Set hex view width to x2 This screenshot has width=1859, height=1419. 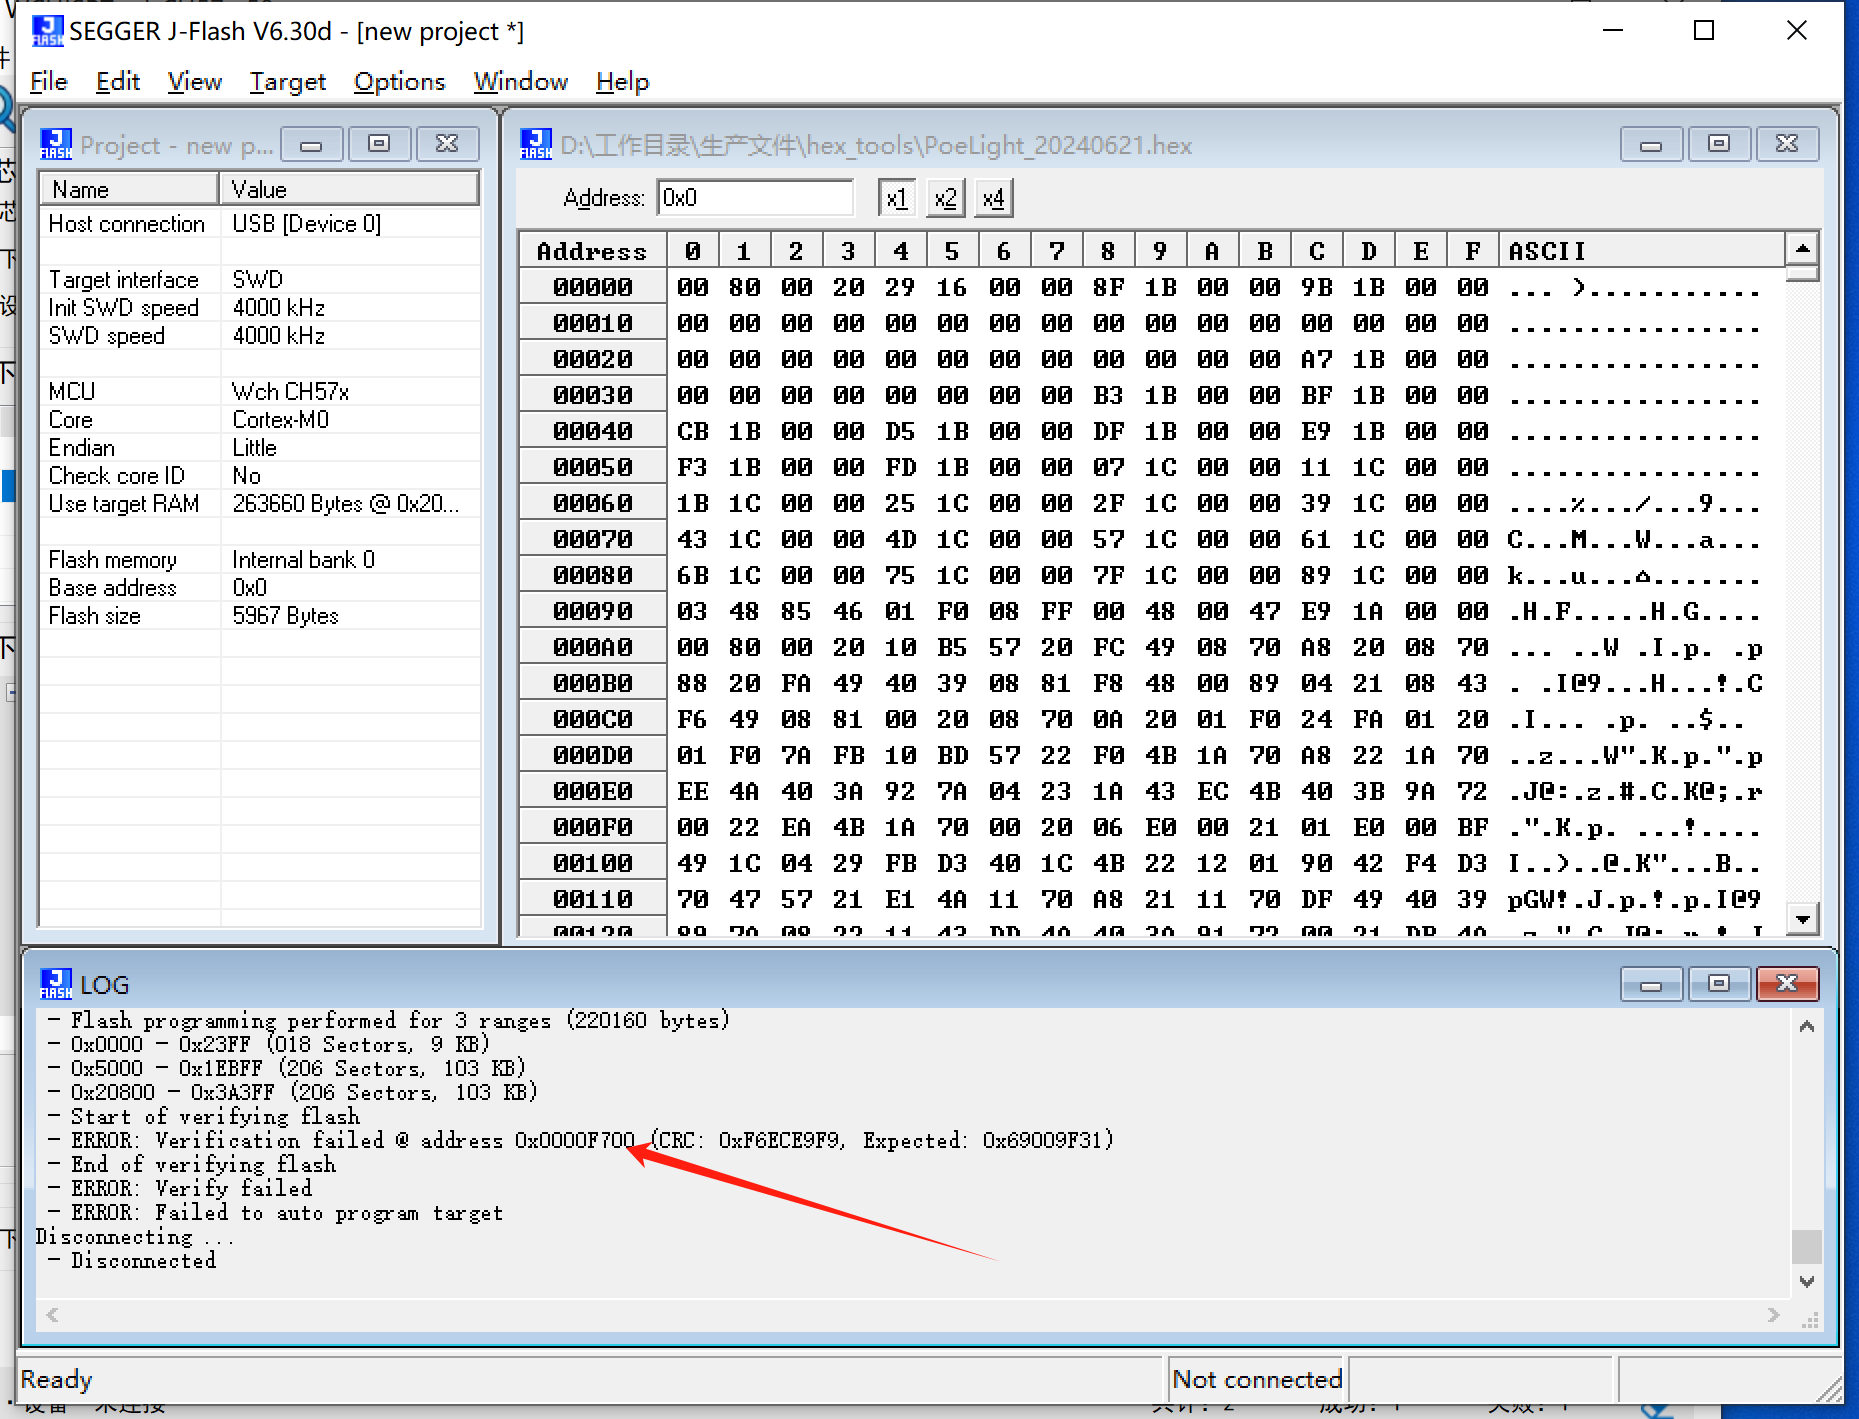pyautogui.click(x=945, y=198)
